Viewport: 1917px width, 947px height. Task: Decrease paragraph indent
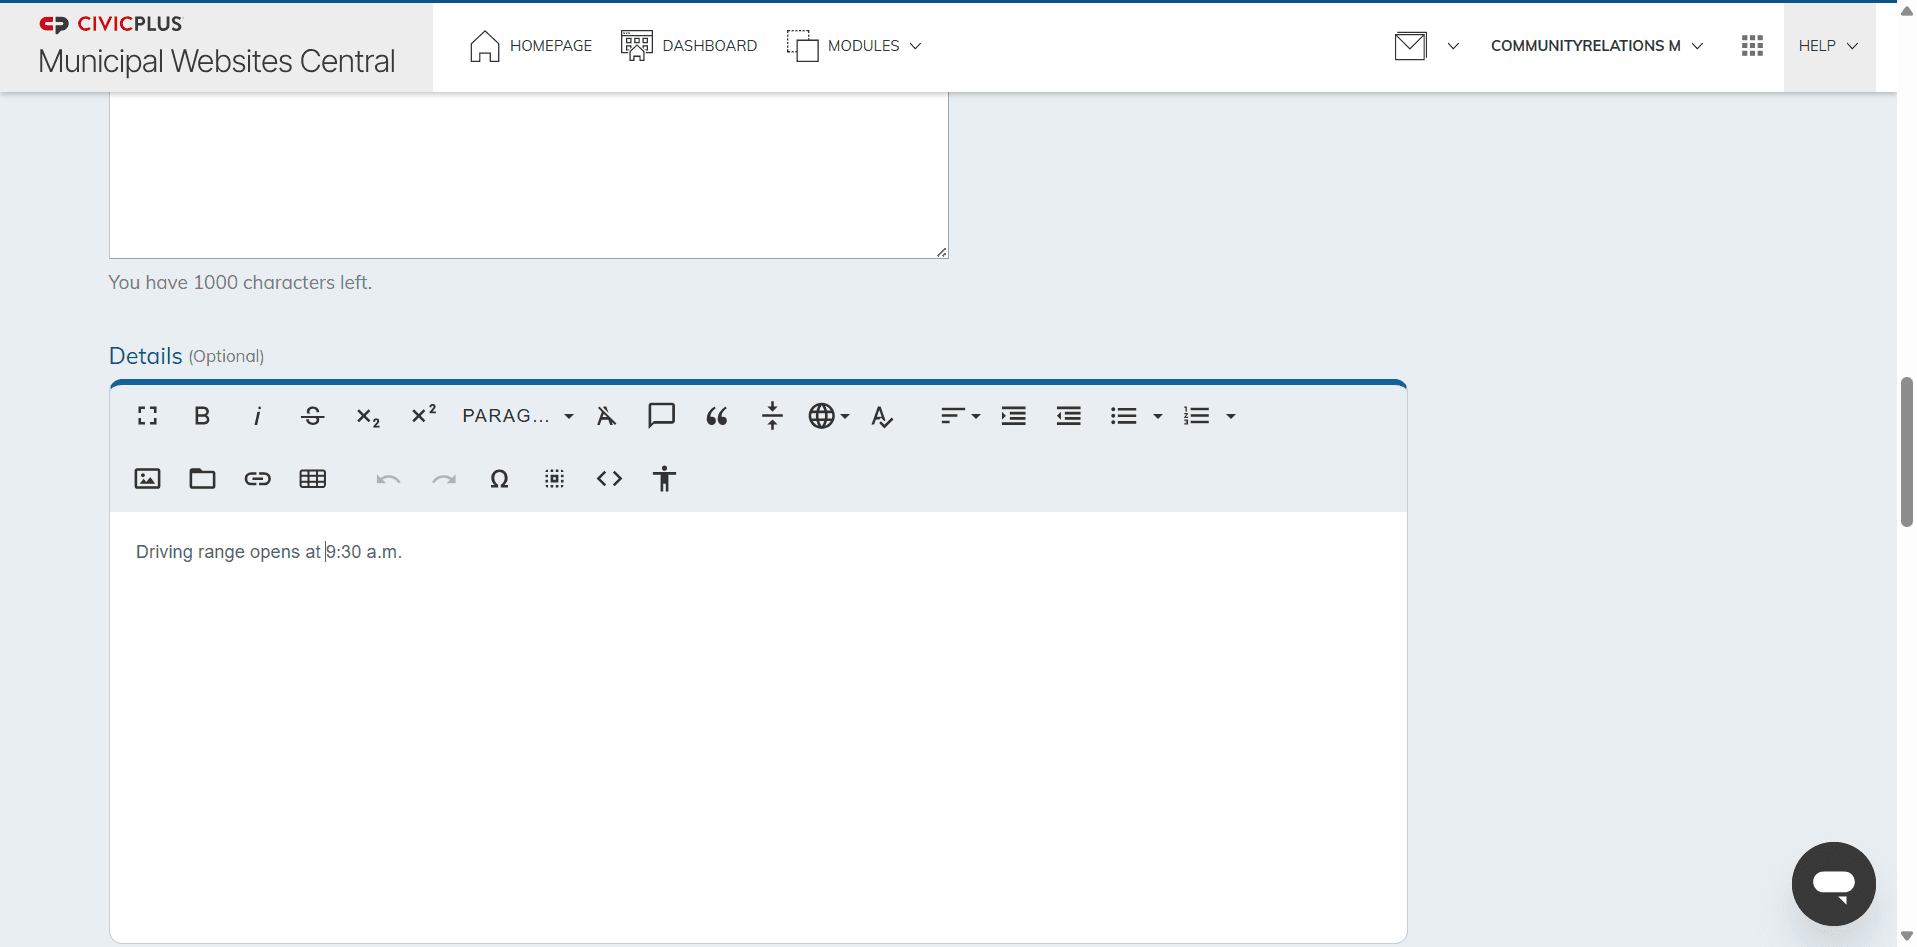tap(1069, 416)
